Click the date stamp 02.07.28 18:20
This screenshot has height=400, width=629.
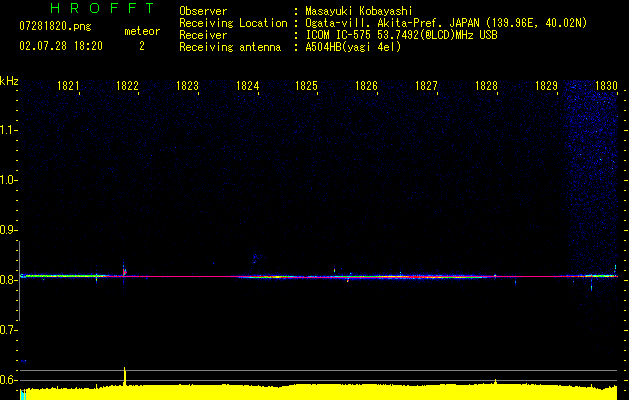click(61, 46)
